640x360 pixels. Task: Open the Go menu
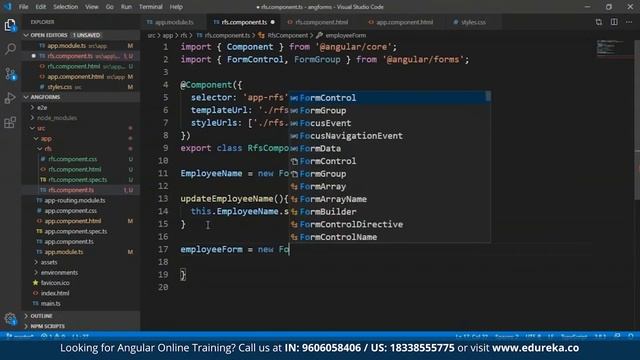coord(109,7)
